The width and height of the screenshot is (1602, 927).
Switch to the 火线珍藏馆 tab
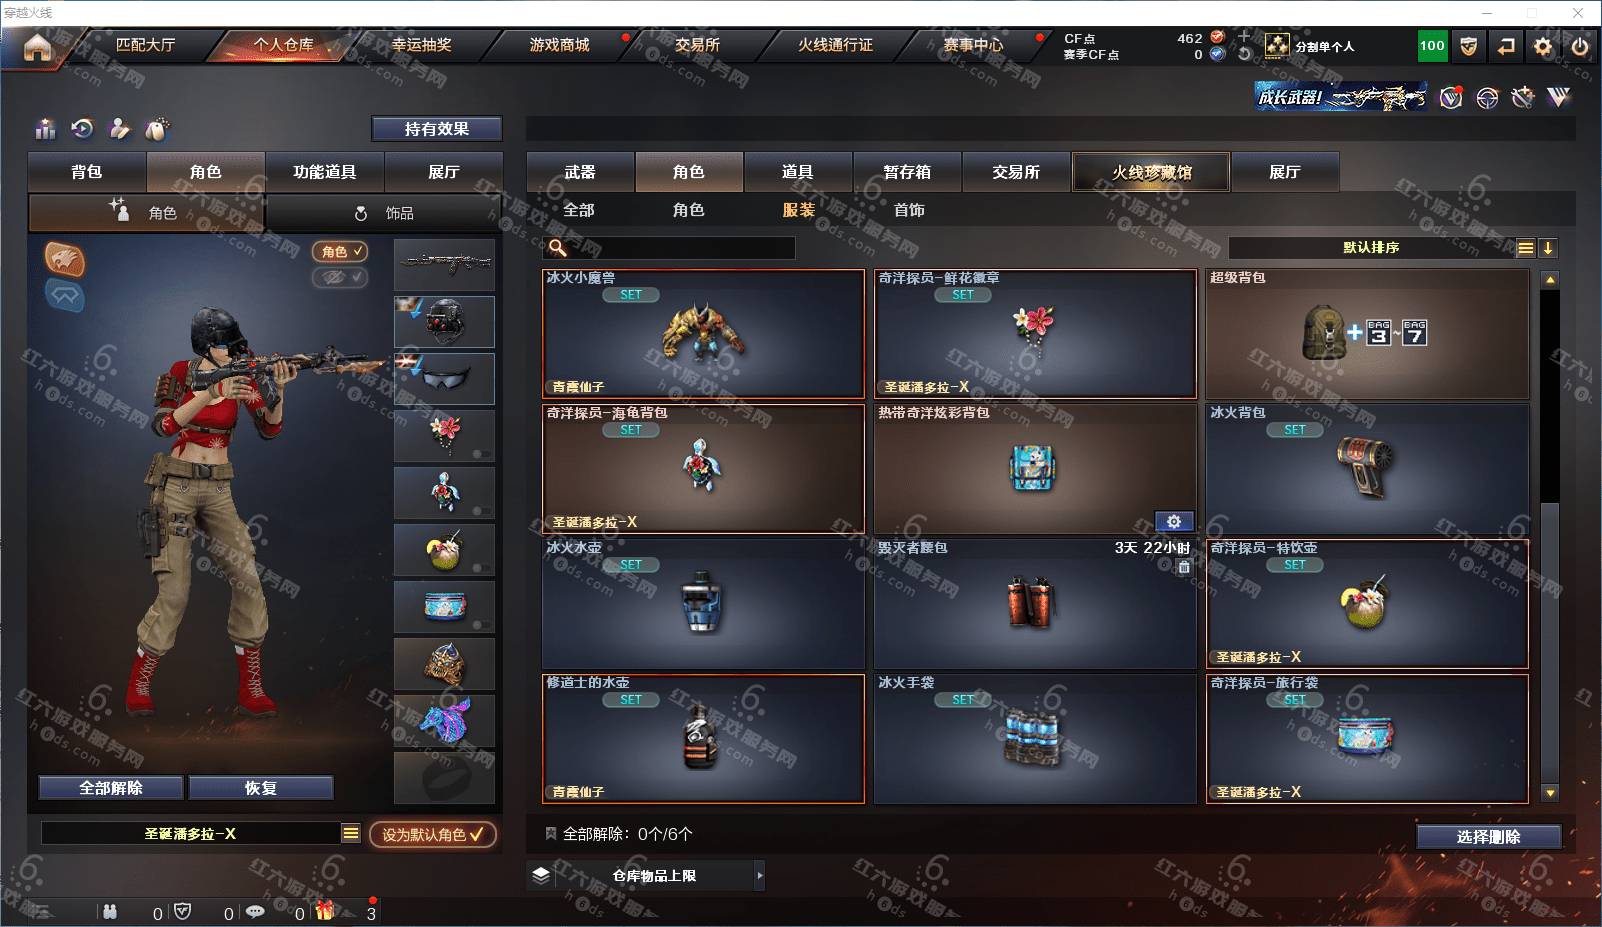coord(1152,172)
